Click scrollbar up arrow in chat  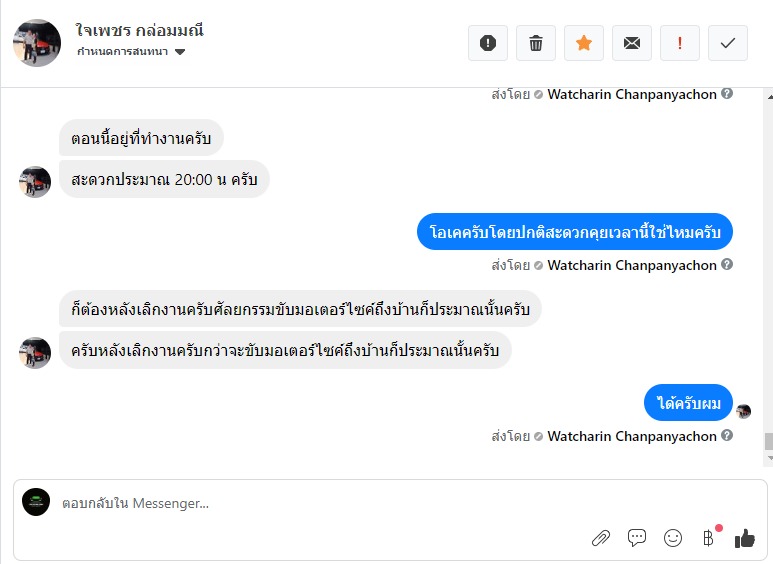[770, 97]
